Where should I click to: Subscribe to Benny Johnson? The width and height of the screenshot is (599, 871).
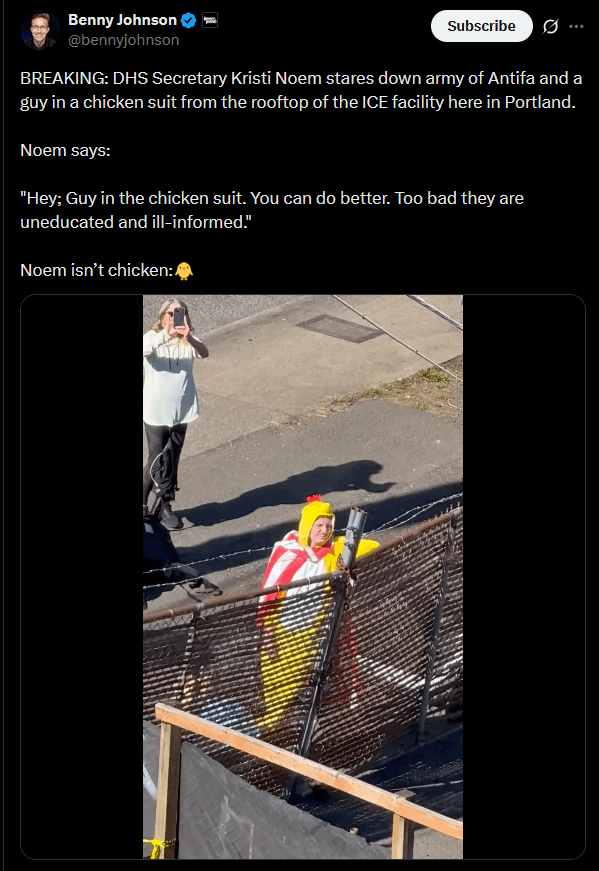click(482, 26)
